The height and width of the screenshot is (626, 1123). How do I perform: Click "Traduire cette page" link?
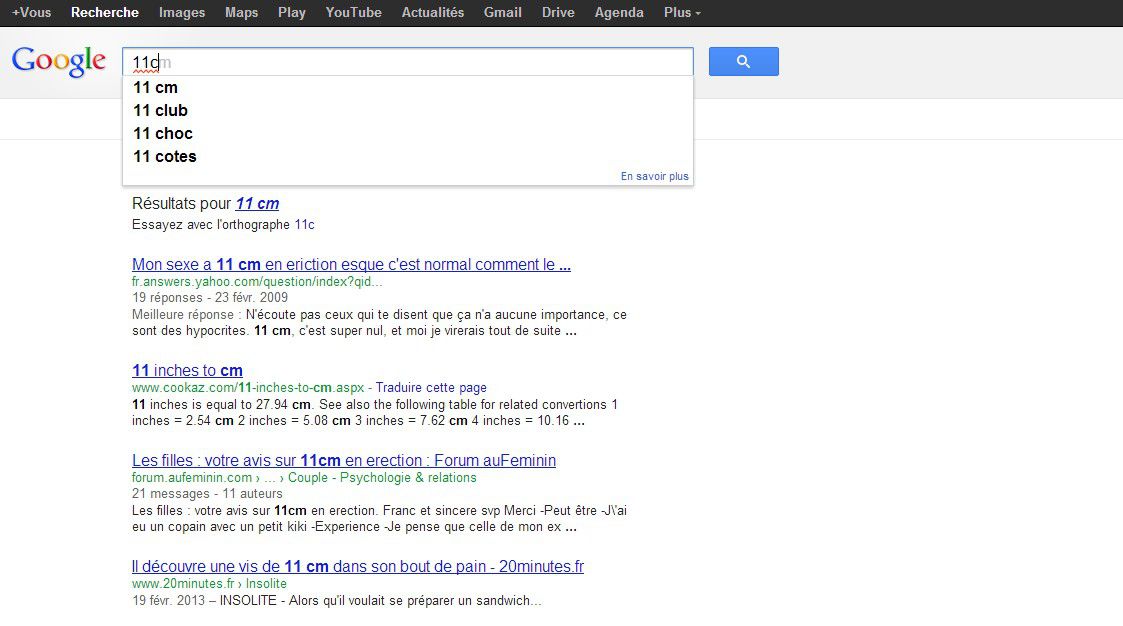pyautogui.click(x=431, y=388)
